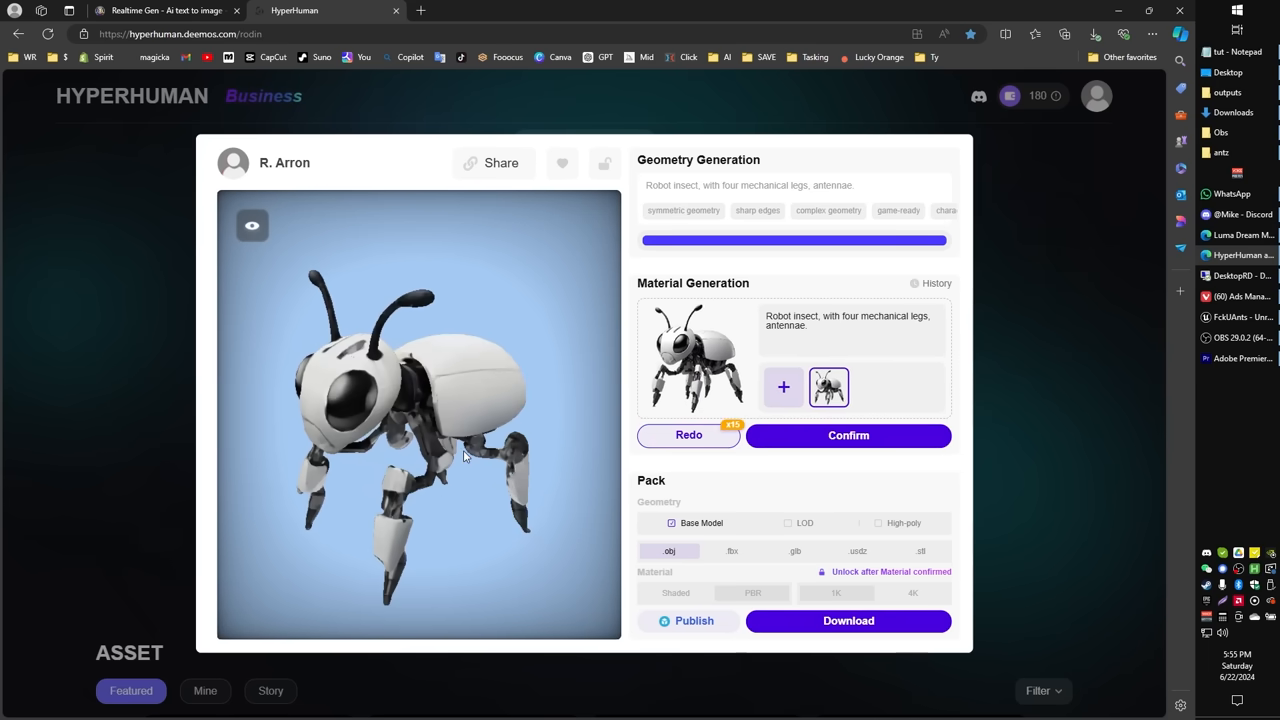1280x720 pixels.
Task: Expand the Filter dropdown
Action: point(1043,691)
